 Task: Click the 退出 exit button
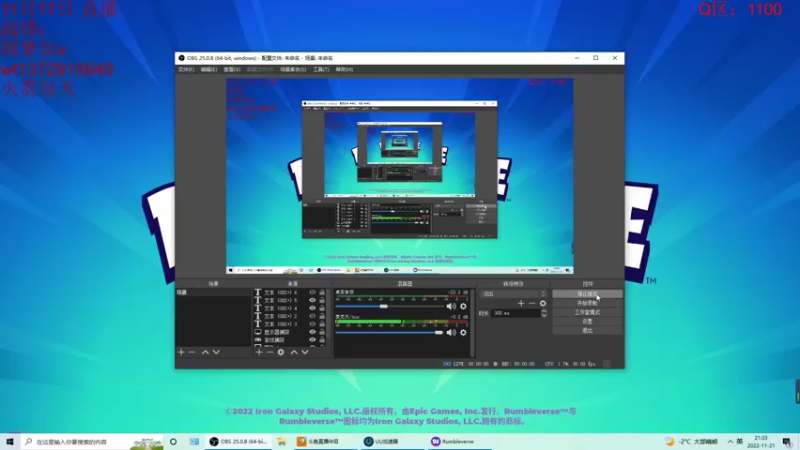tap(587, 331)
